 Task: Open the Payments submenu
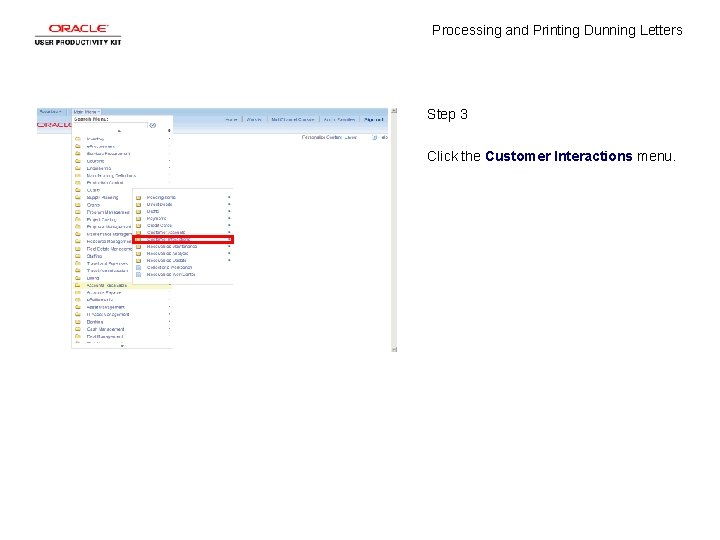(157, 219)
